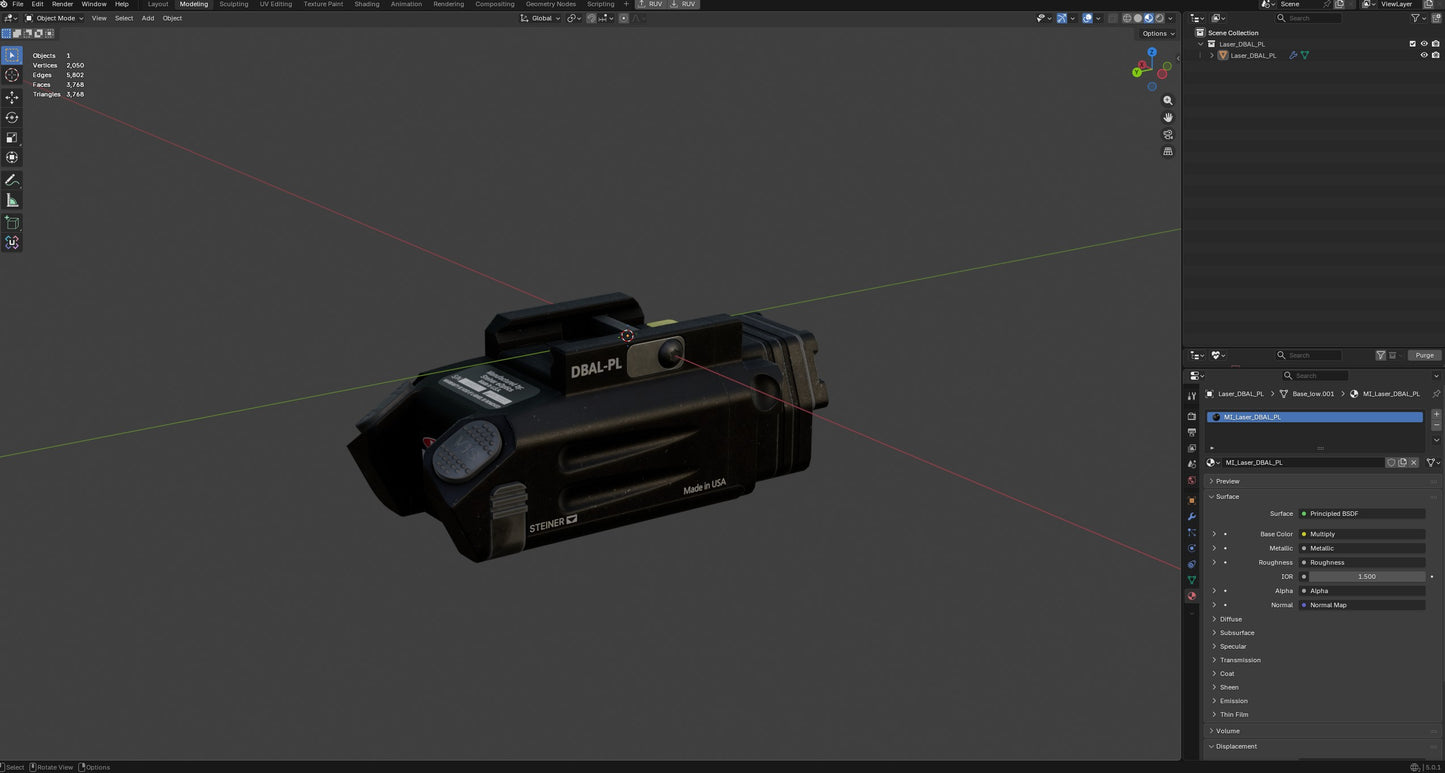This screenshot has height=773, width=1445.
Task: Click the pan hand viewport icon
Action: [x=1167, y=118]
